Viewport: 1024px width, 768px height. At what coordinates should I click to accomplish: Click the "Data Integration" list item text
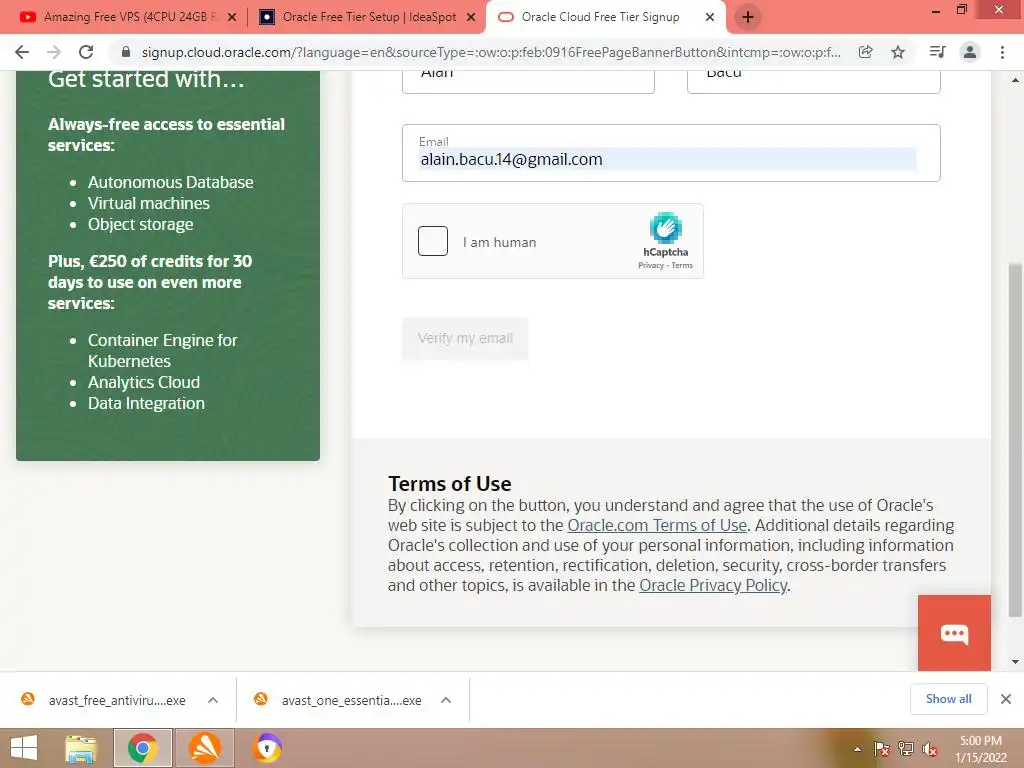coord(146,403)
